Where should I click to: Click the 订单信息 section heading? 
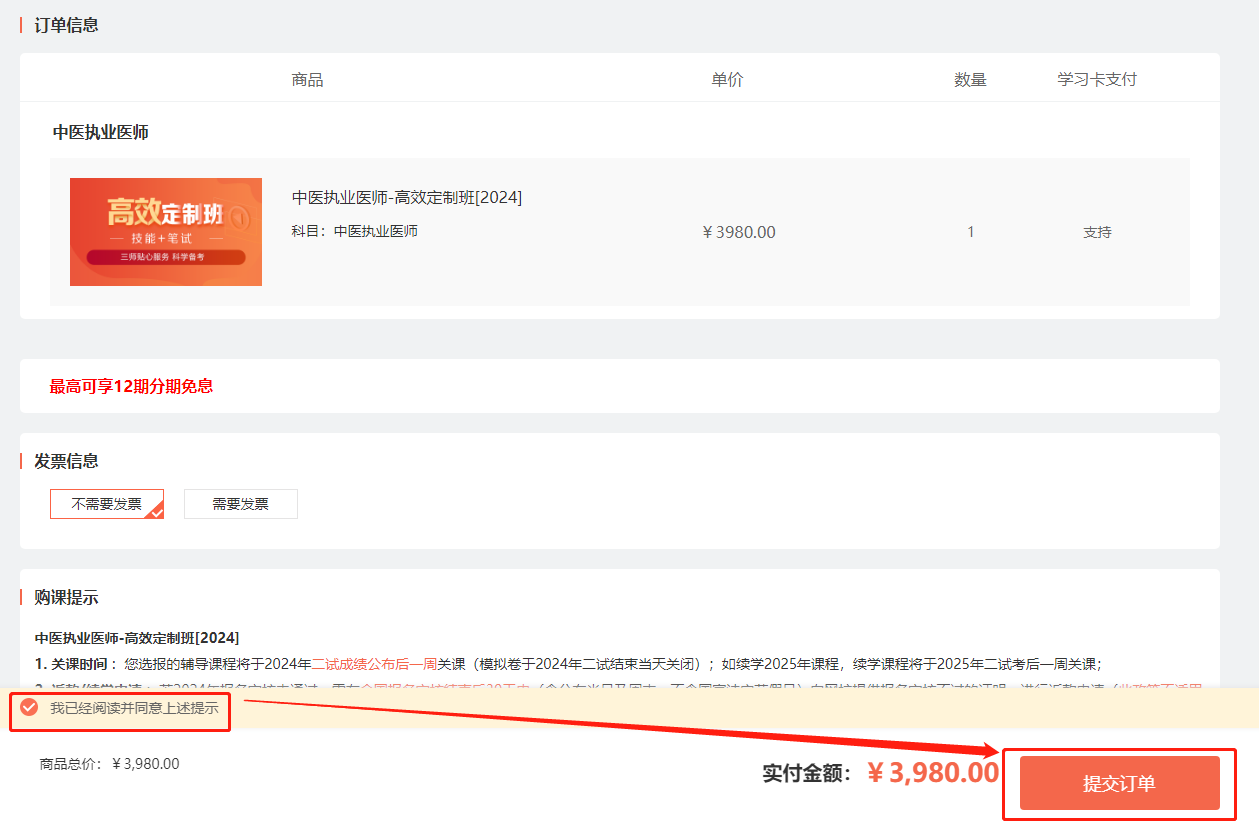pyautogui.click(x=66, y=25)
